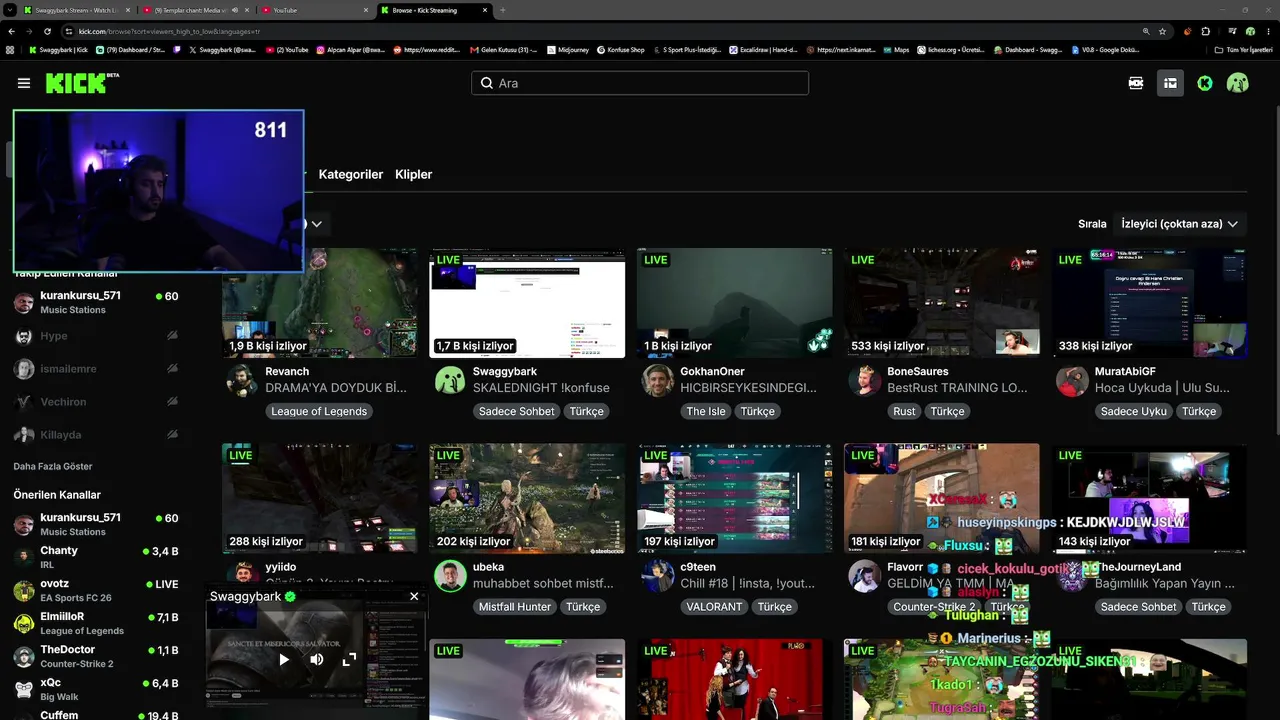Open the profile avatar menu

(x=1238, y=83)
